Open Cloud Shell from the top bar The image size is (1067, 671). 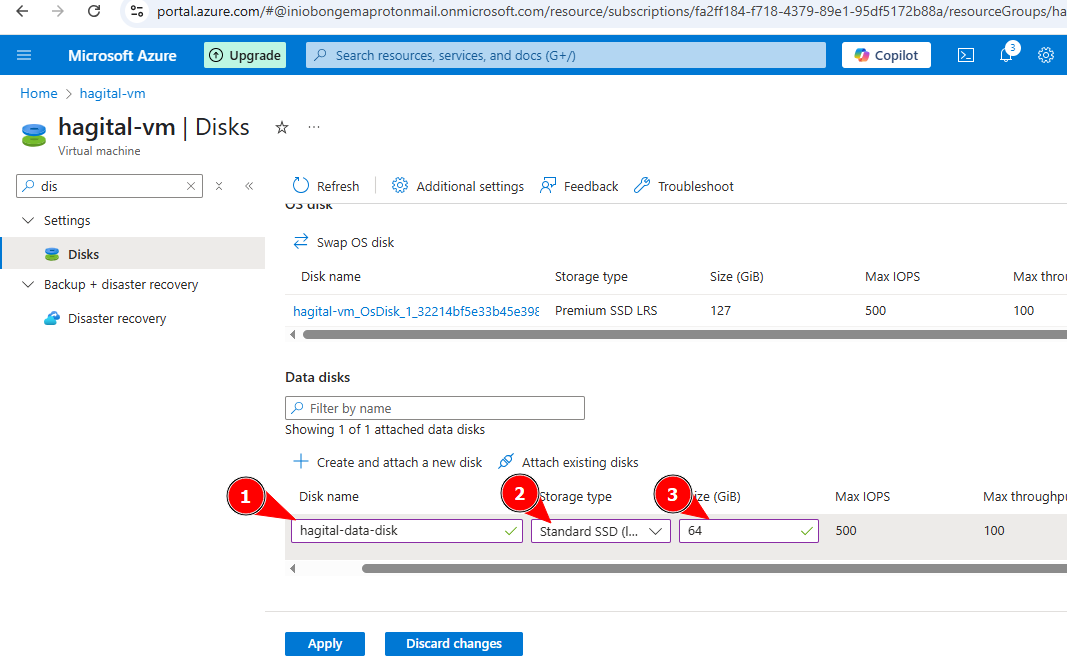tap(966, 55)
